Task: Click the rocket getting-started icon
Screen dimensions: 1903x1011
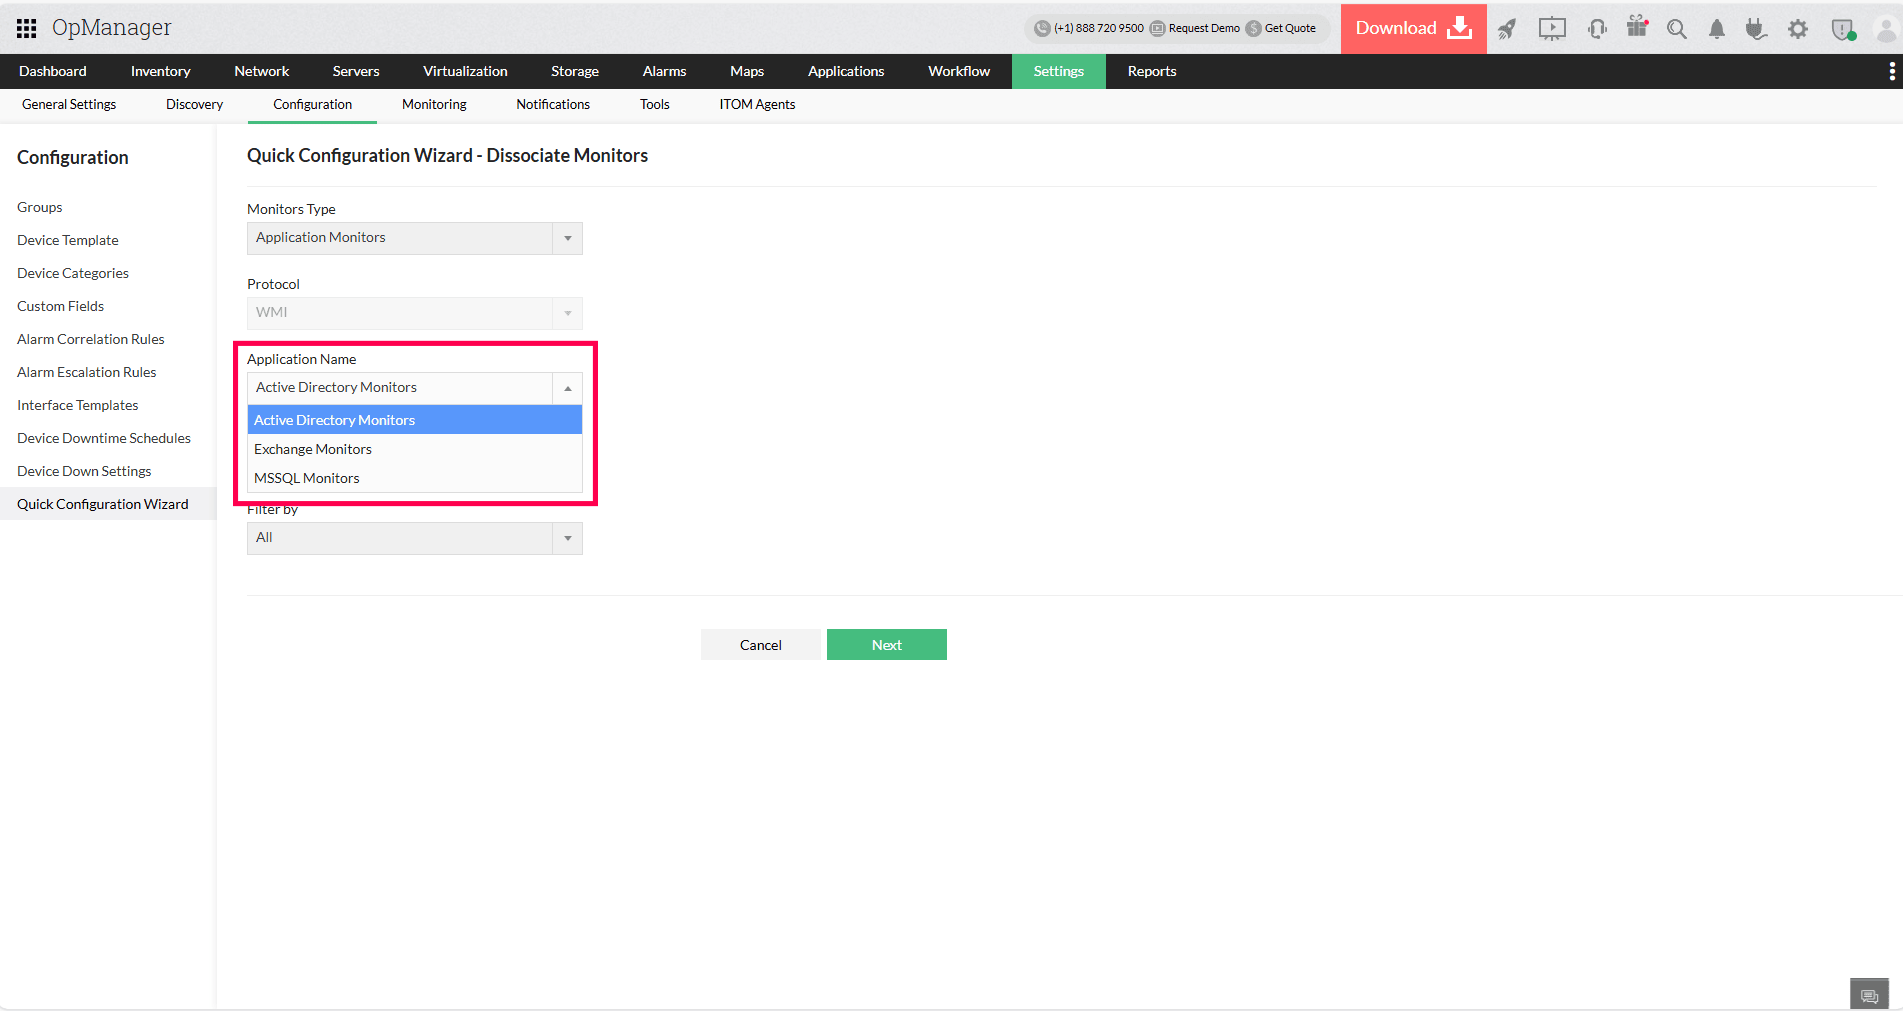Action: (x=1507, y=29)
